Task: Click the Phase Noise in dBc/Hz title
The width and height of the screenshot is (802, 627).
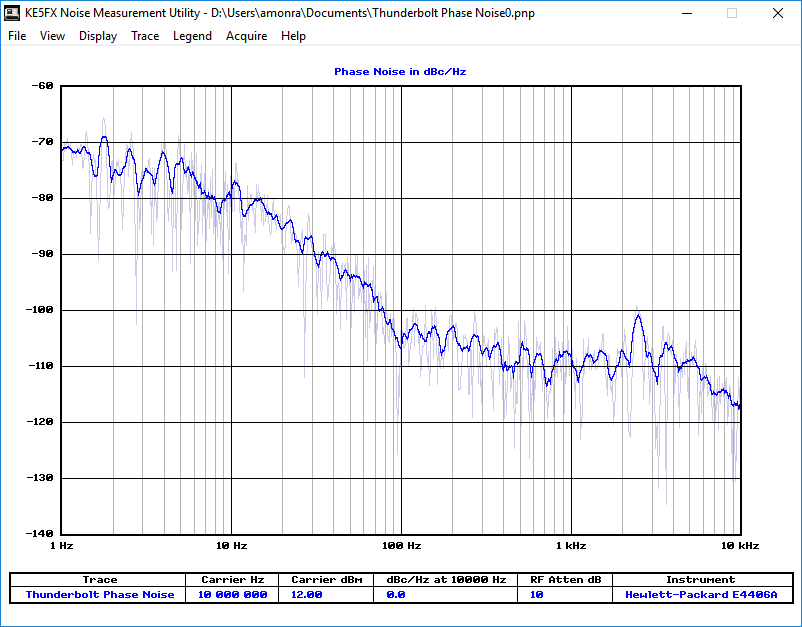Action: pyautogui.click(x=400, y=72)
